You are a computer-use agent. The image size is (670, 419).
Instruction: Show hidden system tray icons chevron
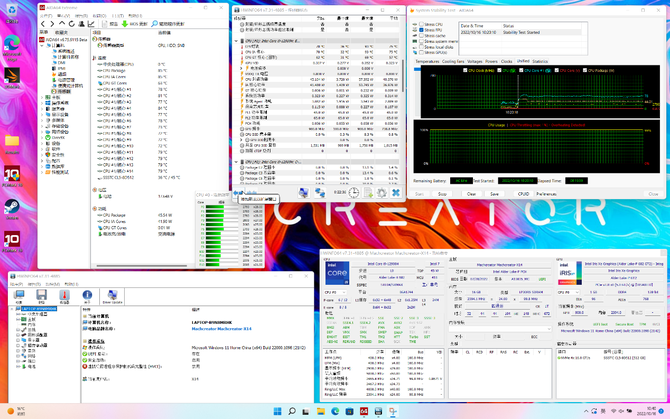point(586,411)
